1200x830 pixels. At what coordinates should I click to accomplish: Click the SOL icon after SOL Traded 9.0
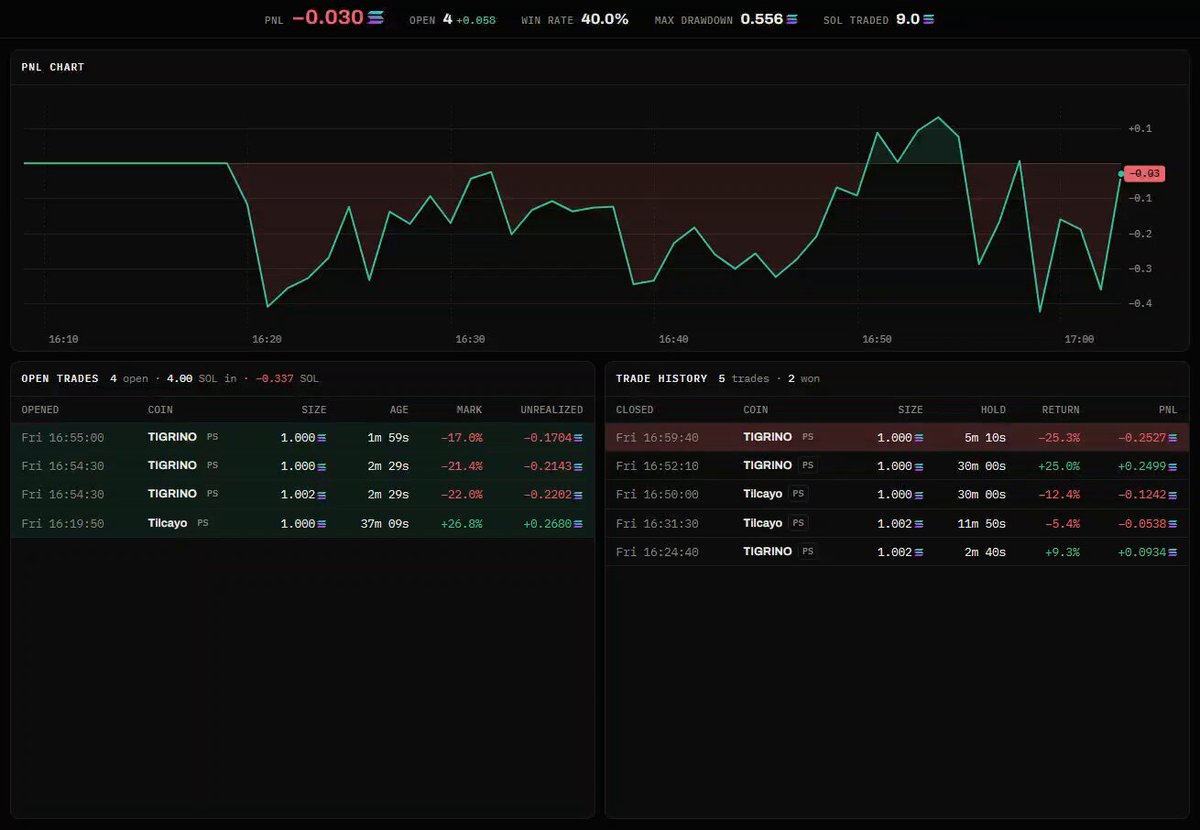pyautogui.click(x=929, y=19)
